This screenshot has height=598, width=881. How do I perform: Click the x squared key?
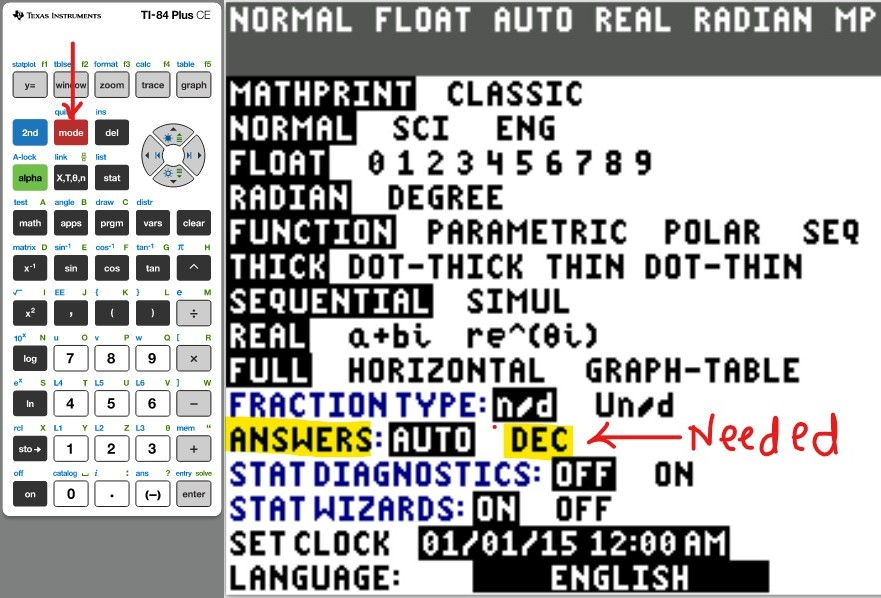click(x=30, y=313)
